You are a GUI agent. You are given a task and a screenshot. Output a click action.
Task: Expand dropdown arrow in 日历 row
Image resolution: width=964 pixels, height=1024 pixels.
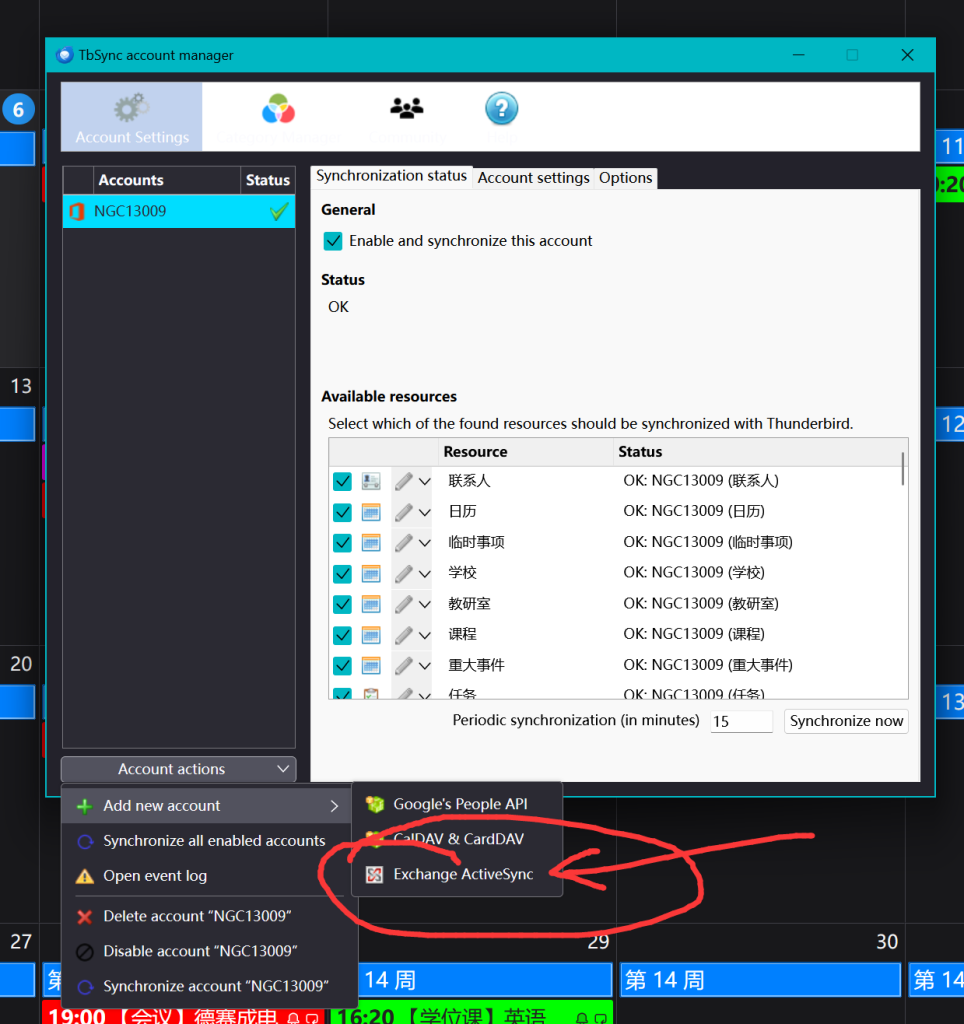(425, 513)
